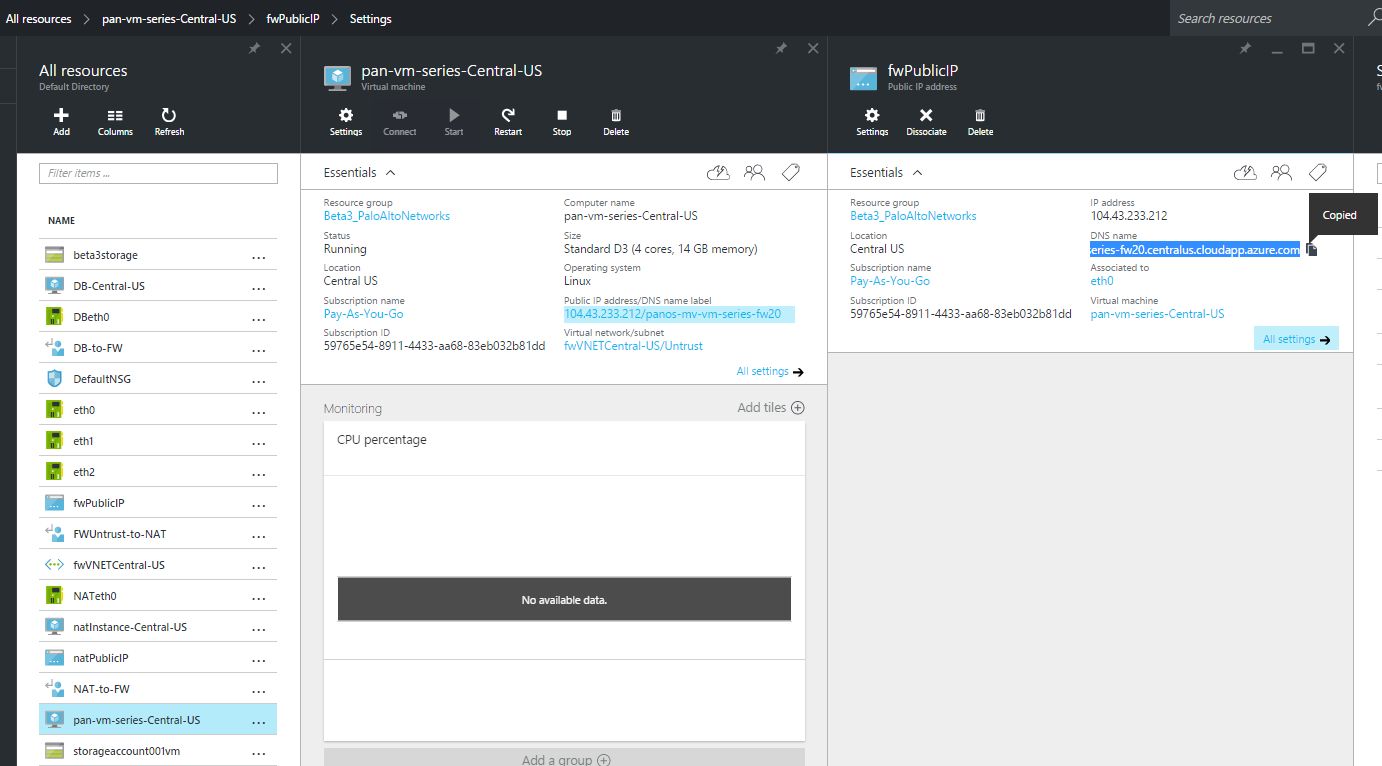
Task: Open All settings in the virtual machine blade
Action: (770, 372)
